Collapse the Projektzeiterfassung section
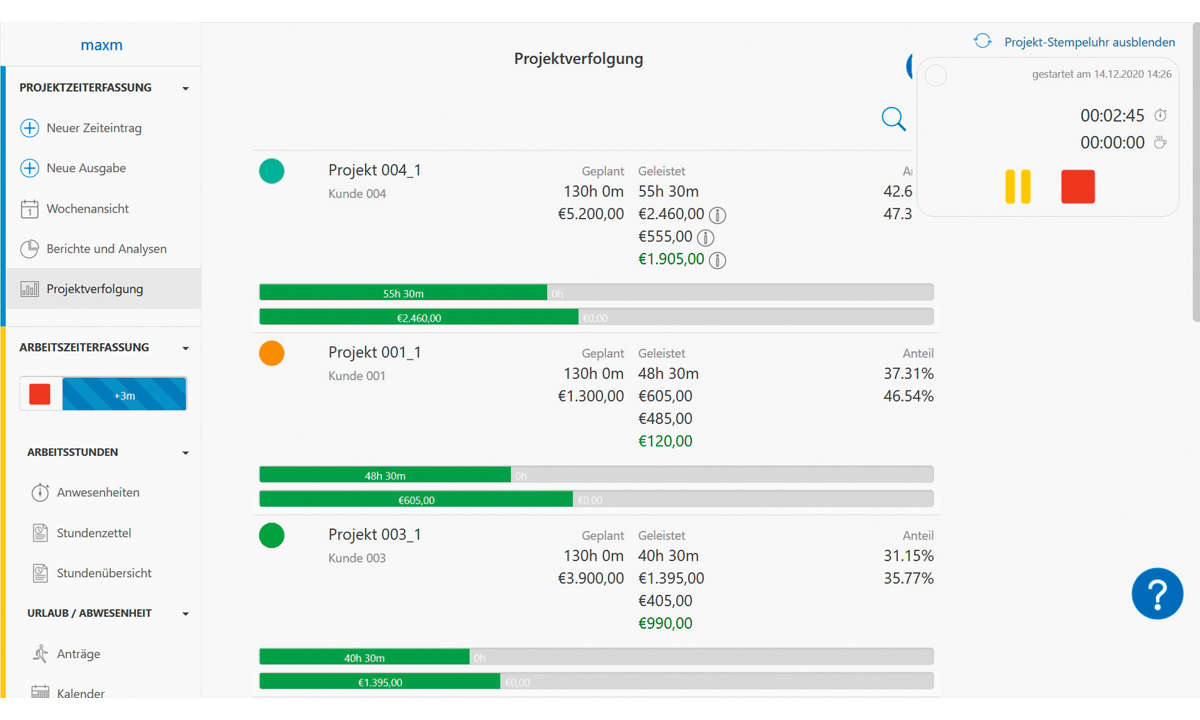Image resolution: width=1200 pixels, height=720 pixels. (186, 89)
